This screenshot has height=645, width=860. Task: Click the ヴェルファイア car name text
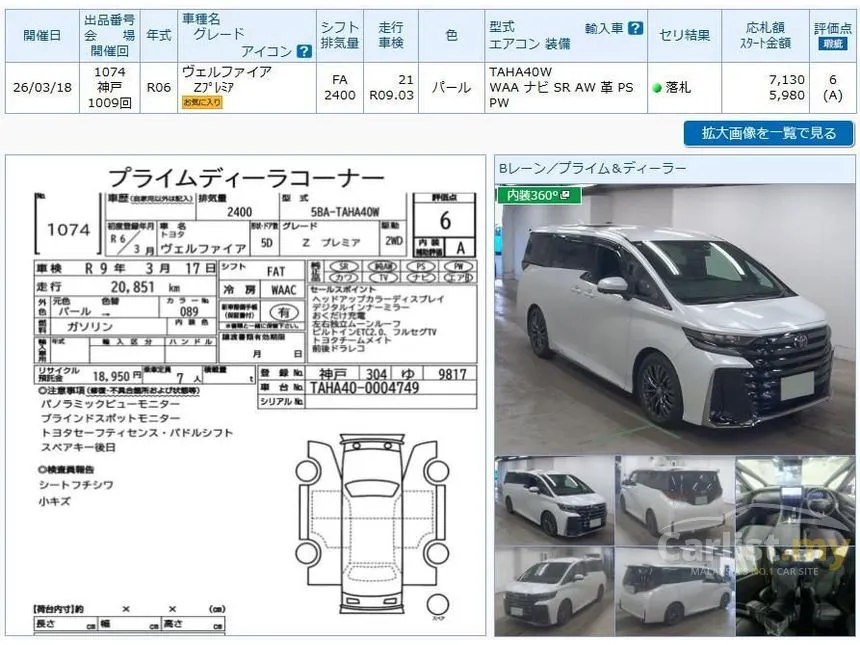227,72
